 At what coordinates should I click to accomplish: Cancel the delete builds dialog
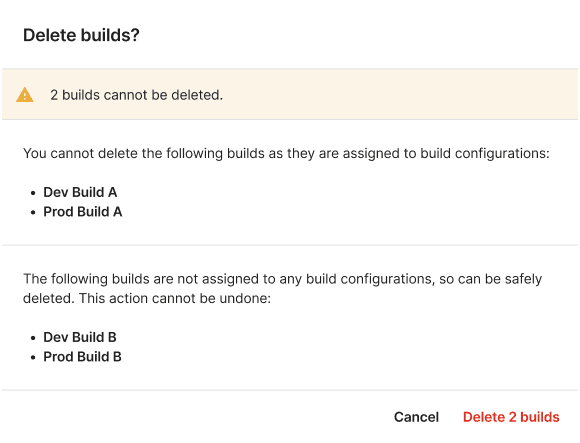click(417, 417)
